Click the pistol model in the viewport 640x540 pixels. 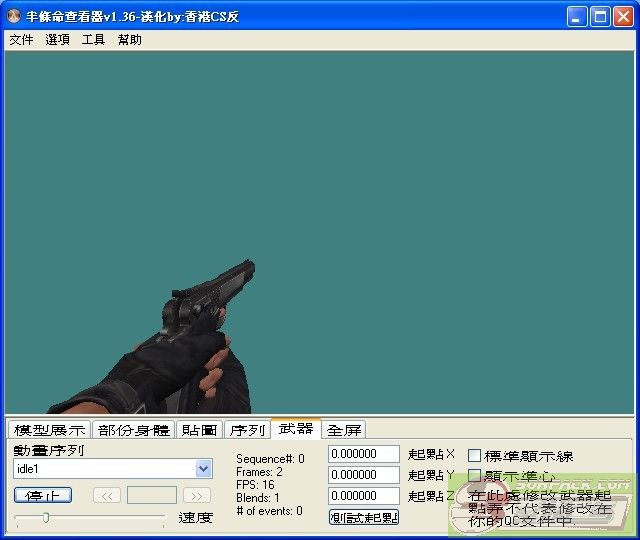click(212, 300)
